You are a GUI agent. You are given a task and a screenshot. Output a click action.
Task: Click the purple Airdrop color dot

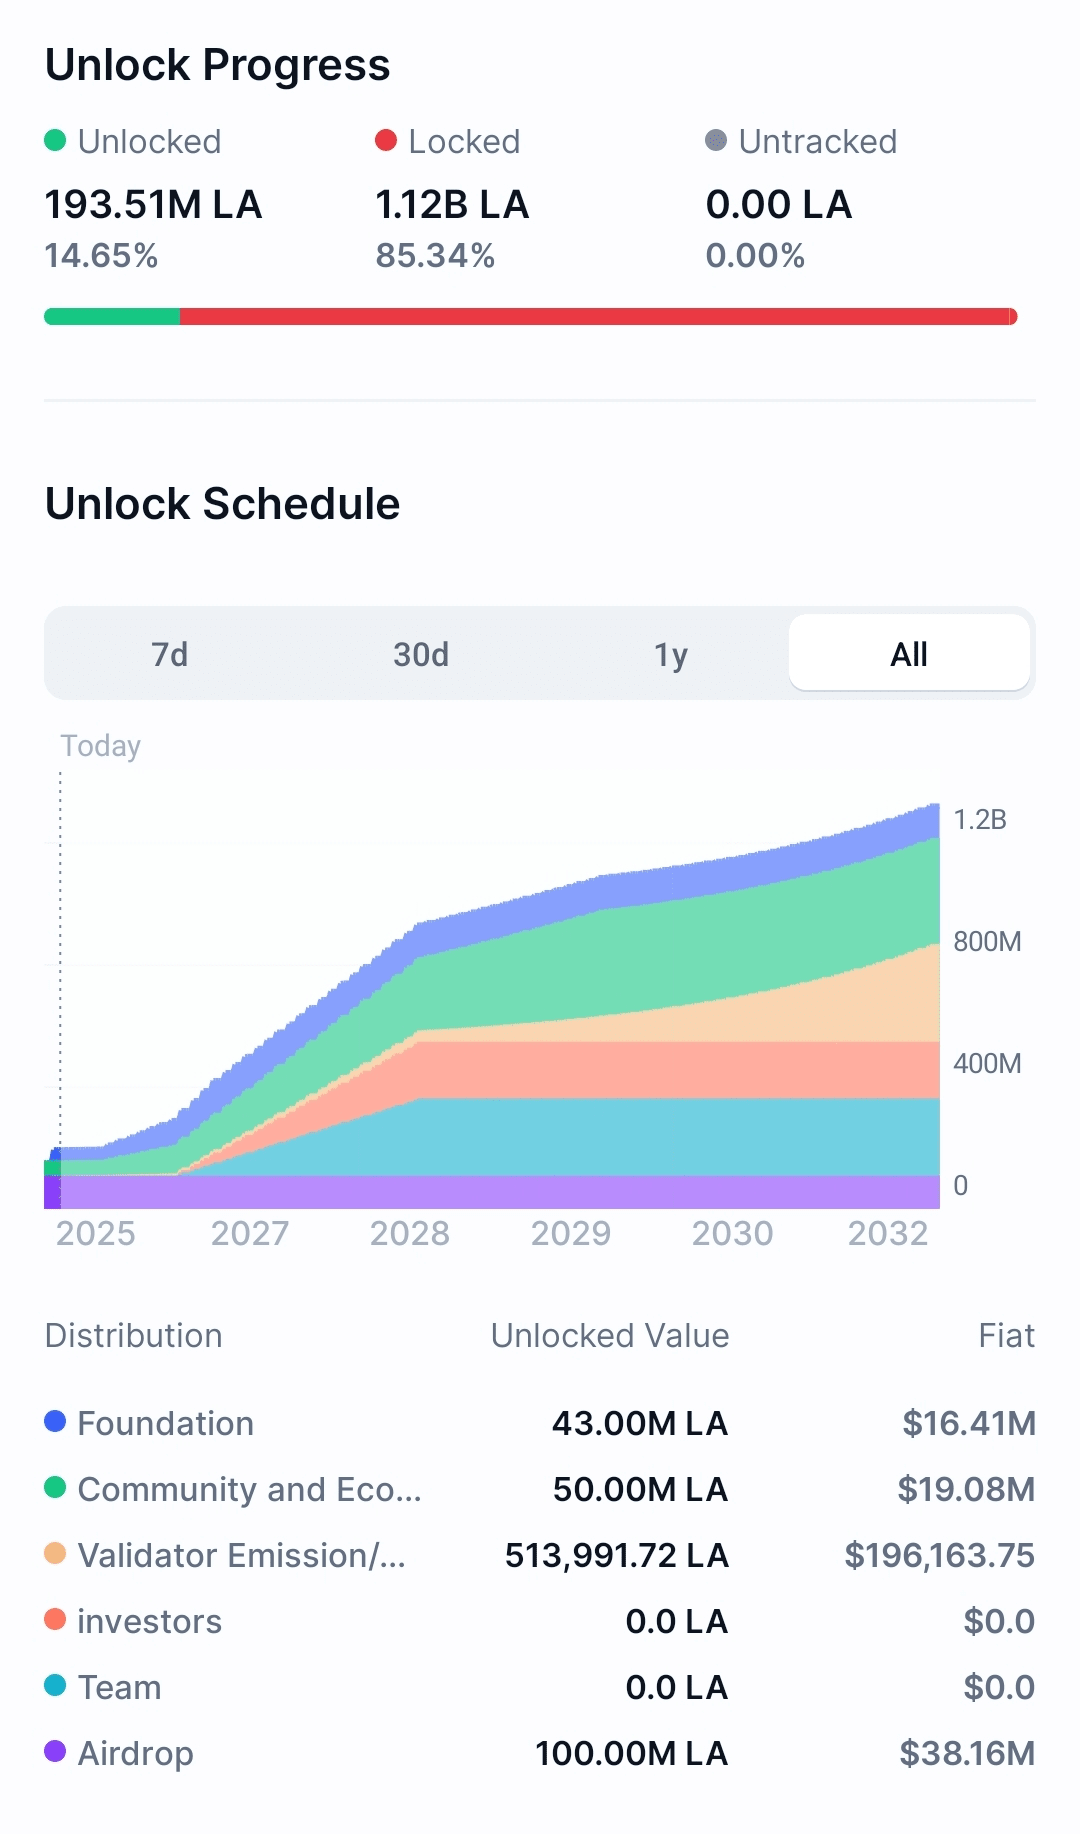55,1751
